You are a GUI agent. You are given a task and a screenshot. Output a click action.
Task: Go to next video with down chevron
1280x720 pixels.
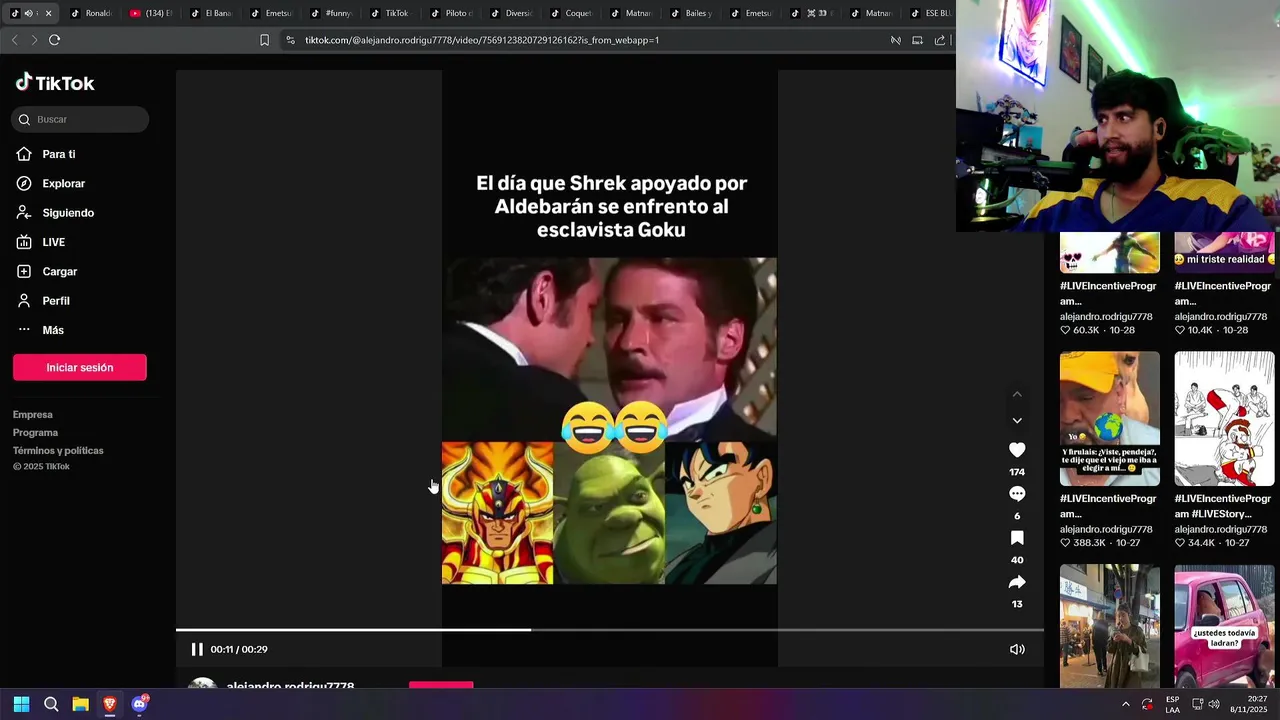[1017, 421]
